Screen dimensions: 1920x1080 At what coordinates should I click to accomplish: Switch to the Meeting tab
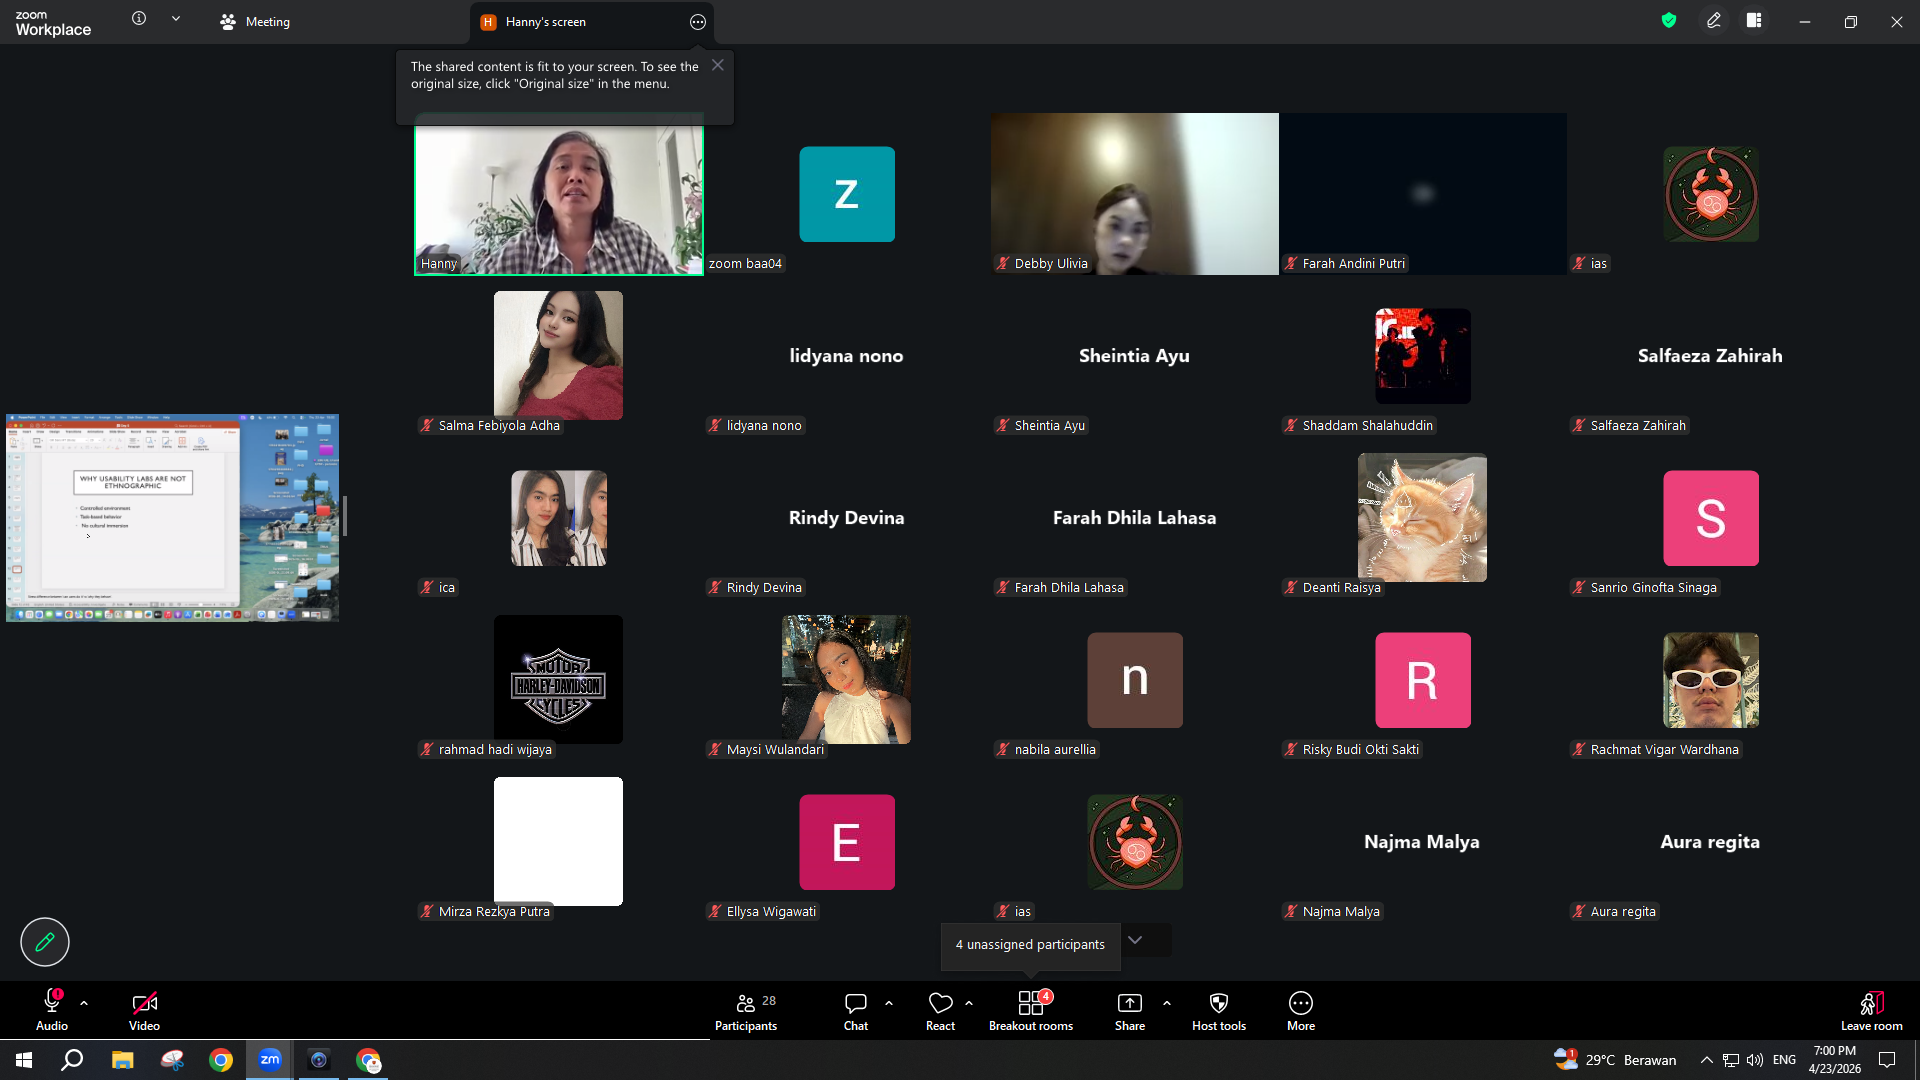255,22
